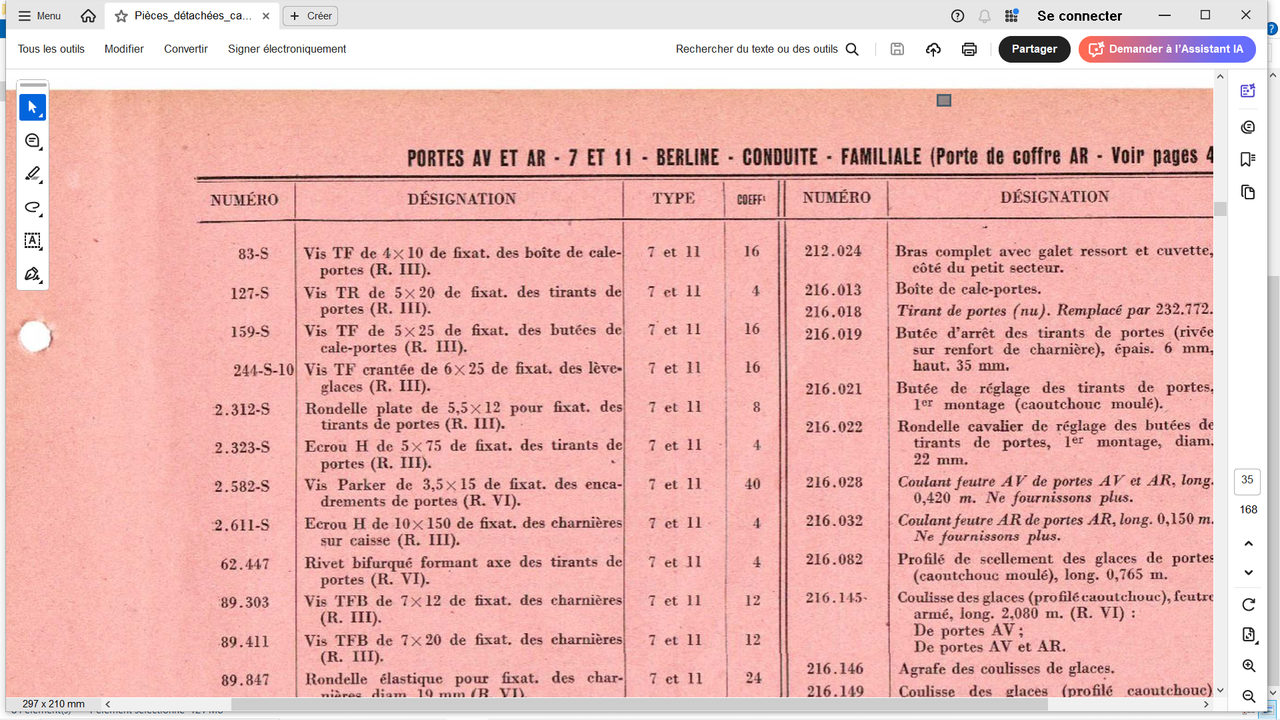Switch to the Pièces_détachées document tab

click(192, 16)
